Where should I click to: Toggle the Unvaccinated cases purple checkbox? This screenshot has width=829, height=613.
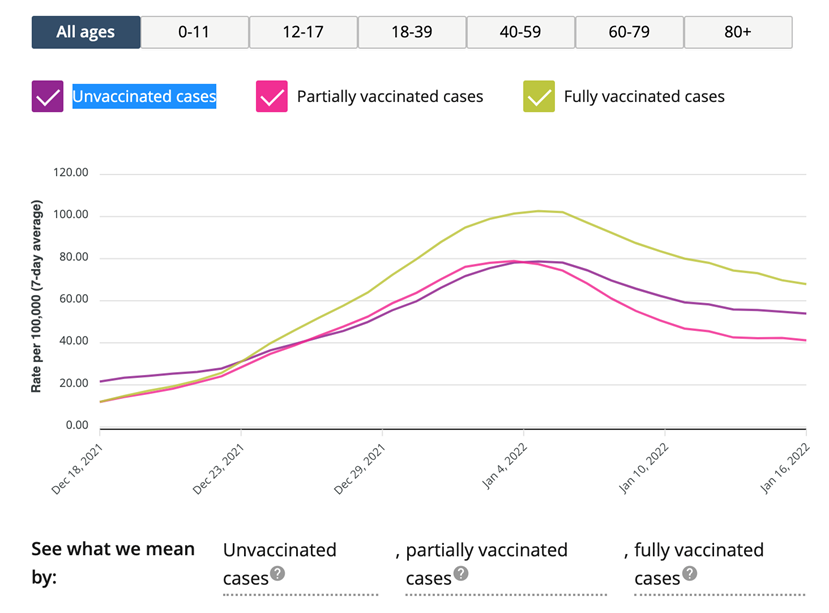tap(47, 97)
